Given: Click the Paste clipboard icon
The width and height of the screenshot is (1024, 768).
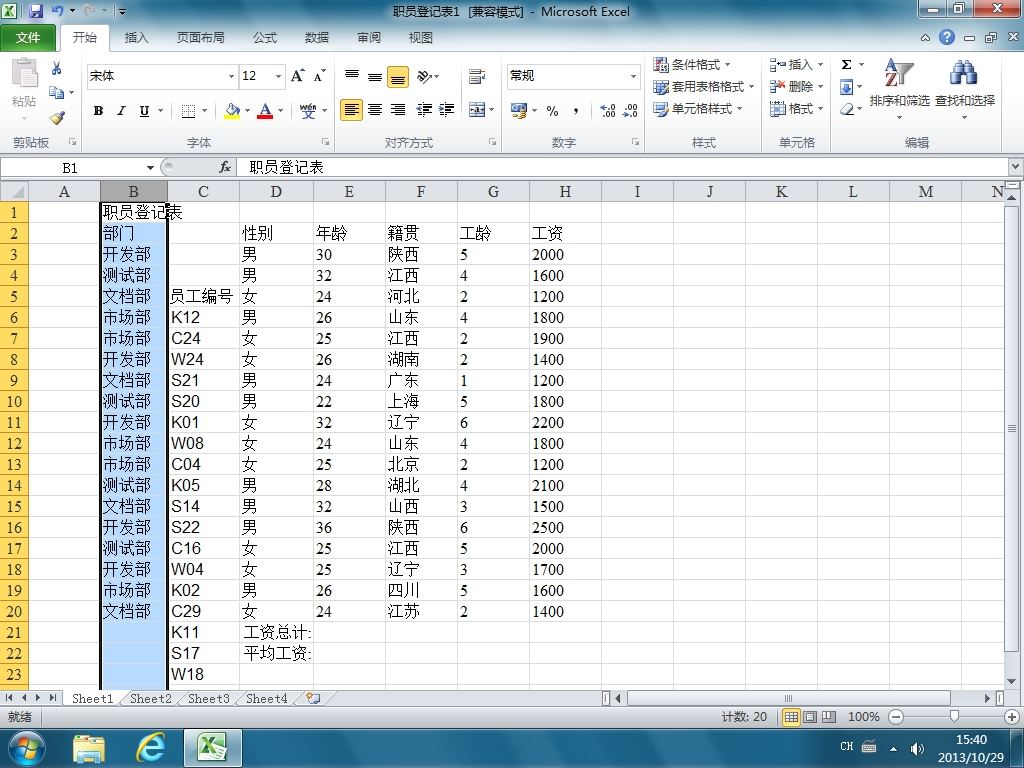Looking at the screenshot, I should pos(24,72).
